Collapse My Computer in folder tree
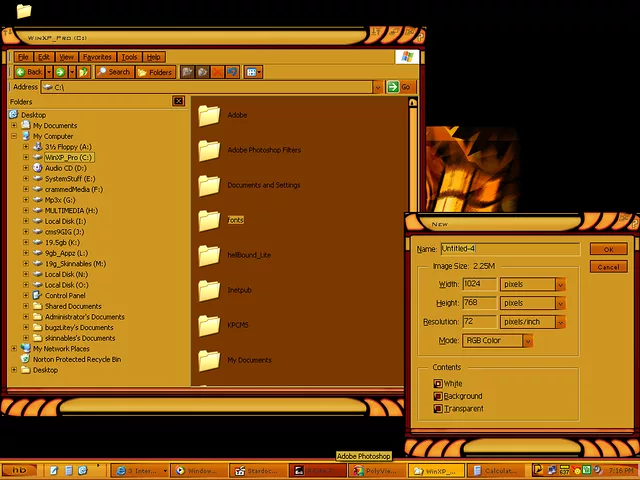Screen dimensions: 640x480 [14, 136]
